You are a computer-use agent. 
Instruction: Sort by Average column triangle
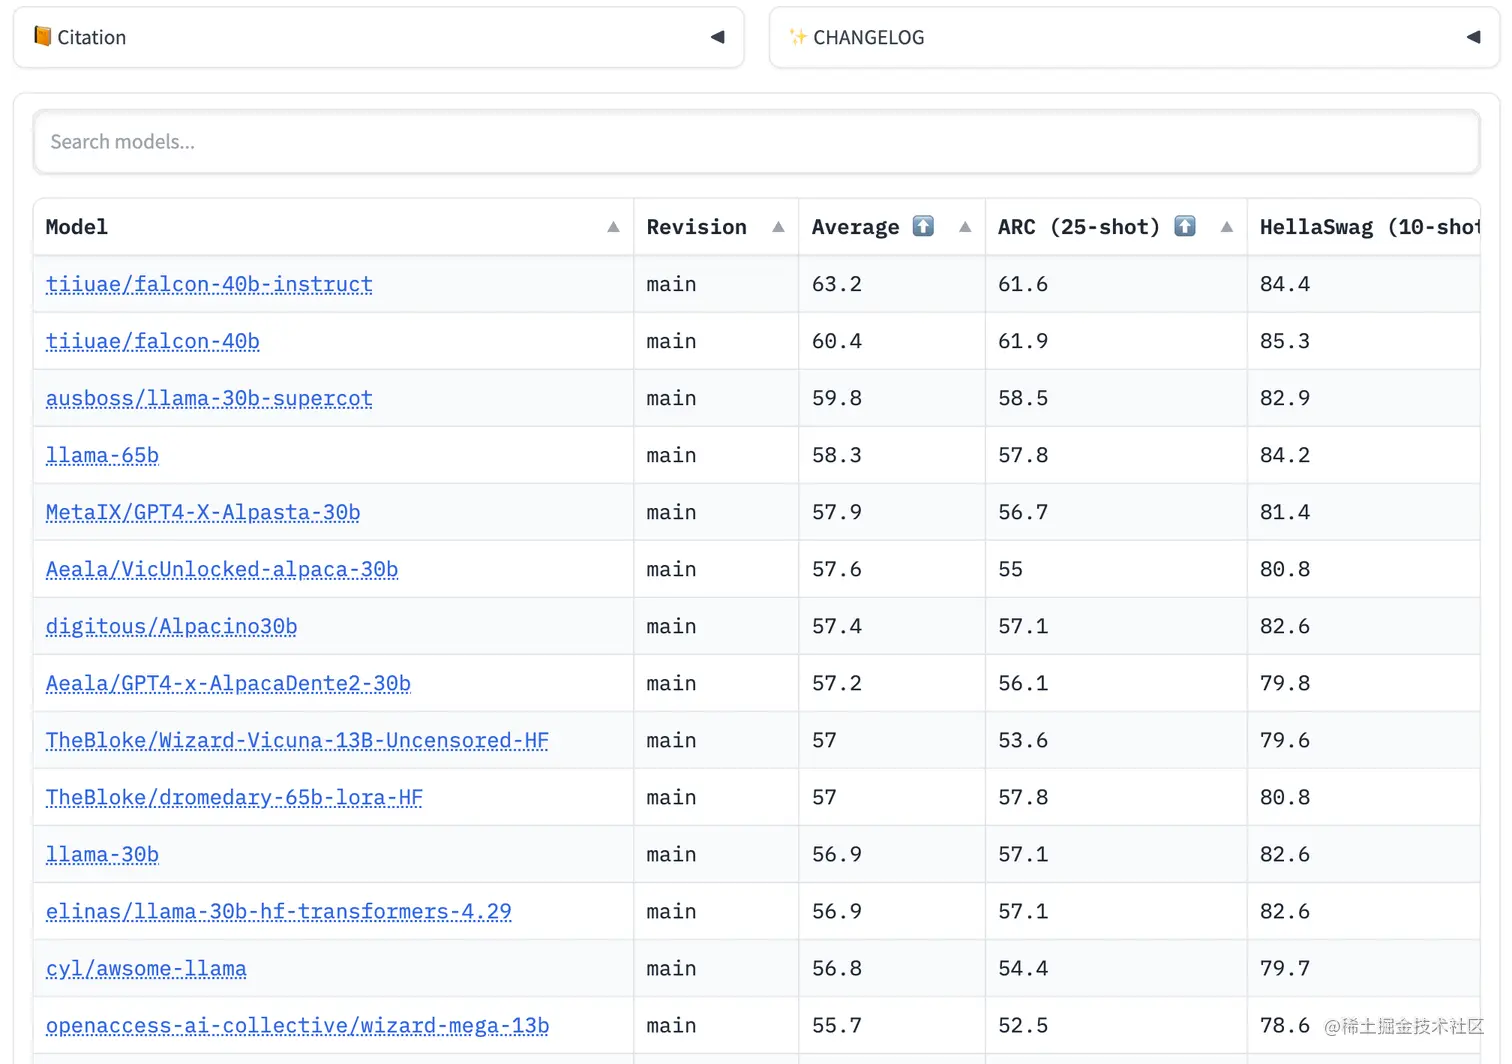(x=965, y=227)
